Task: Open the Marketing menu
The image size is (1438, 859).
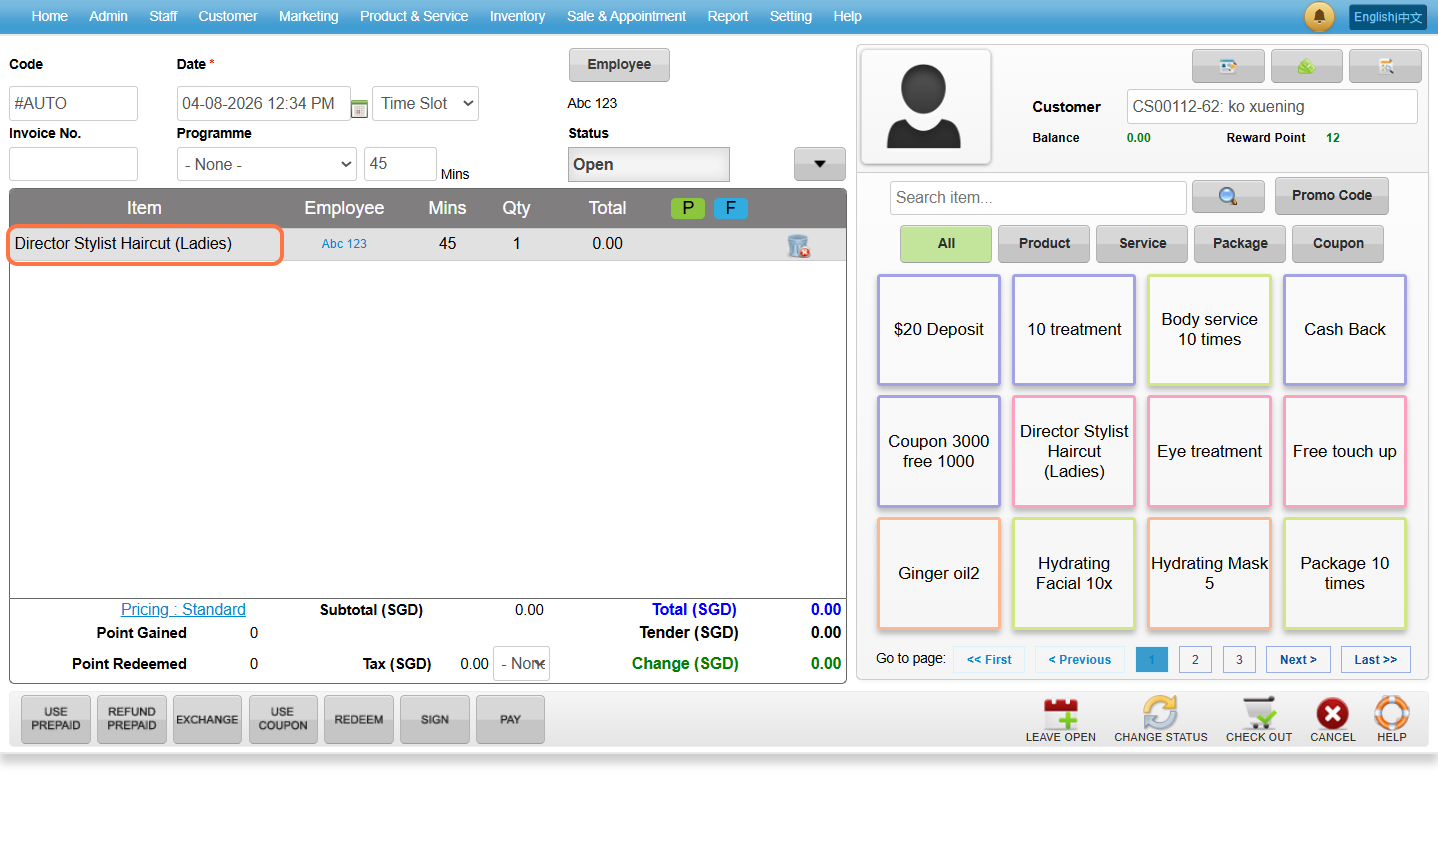Action: 308,16
